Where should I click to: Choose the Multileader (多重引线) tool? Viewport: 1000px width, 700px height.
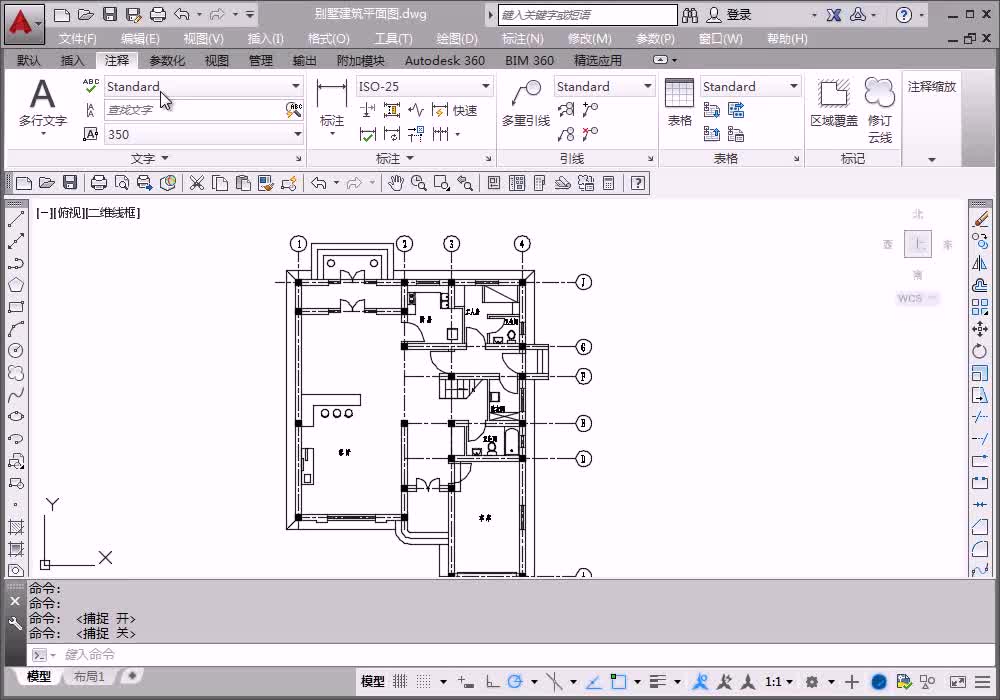tap(525, 103)
